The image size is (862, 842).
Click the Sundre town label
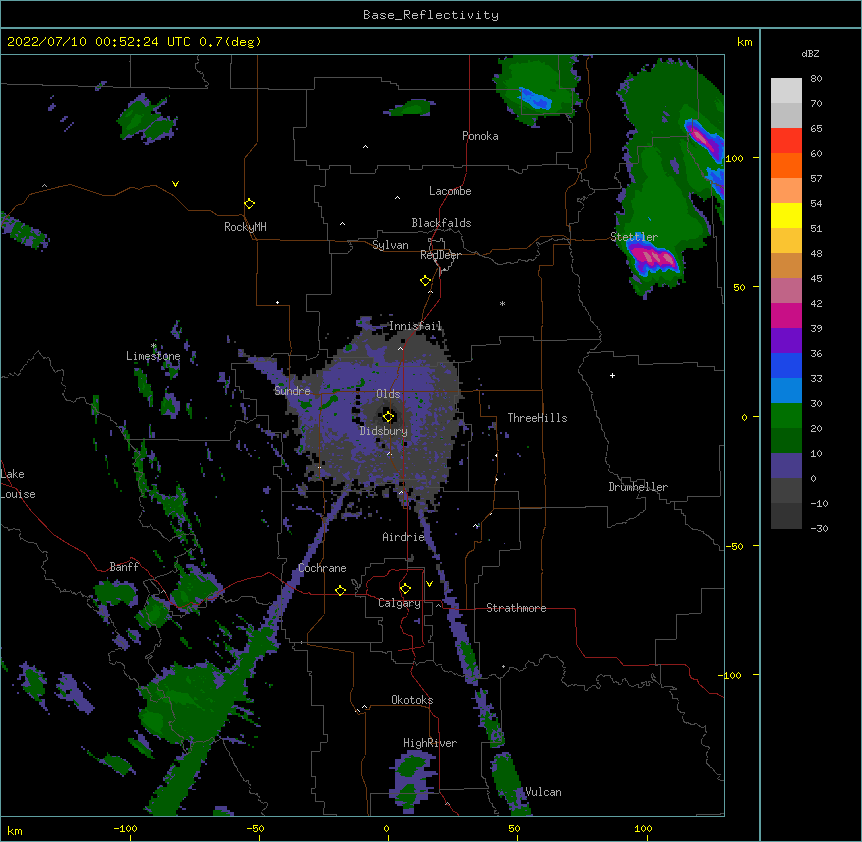(x=292, y=391)
